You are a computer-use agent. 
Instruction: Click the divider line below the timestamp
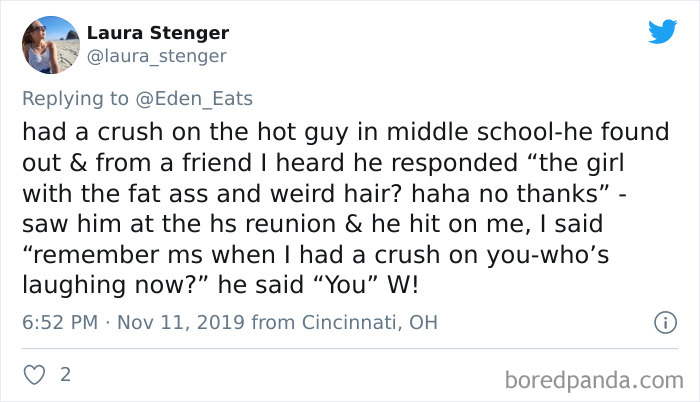350,348
